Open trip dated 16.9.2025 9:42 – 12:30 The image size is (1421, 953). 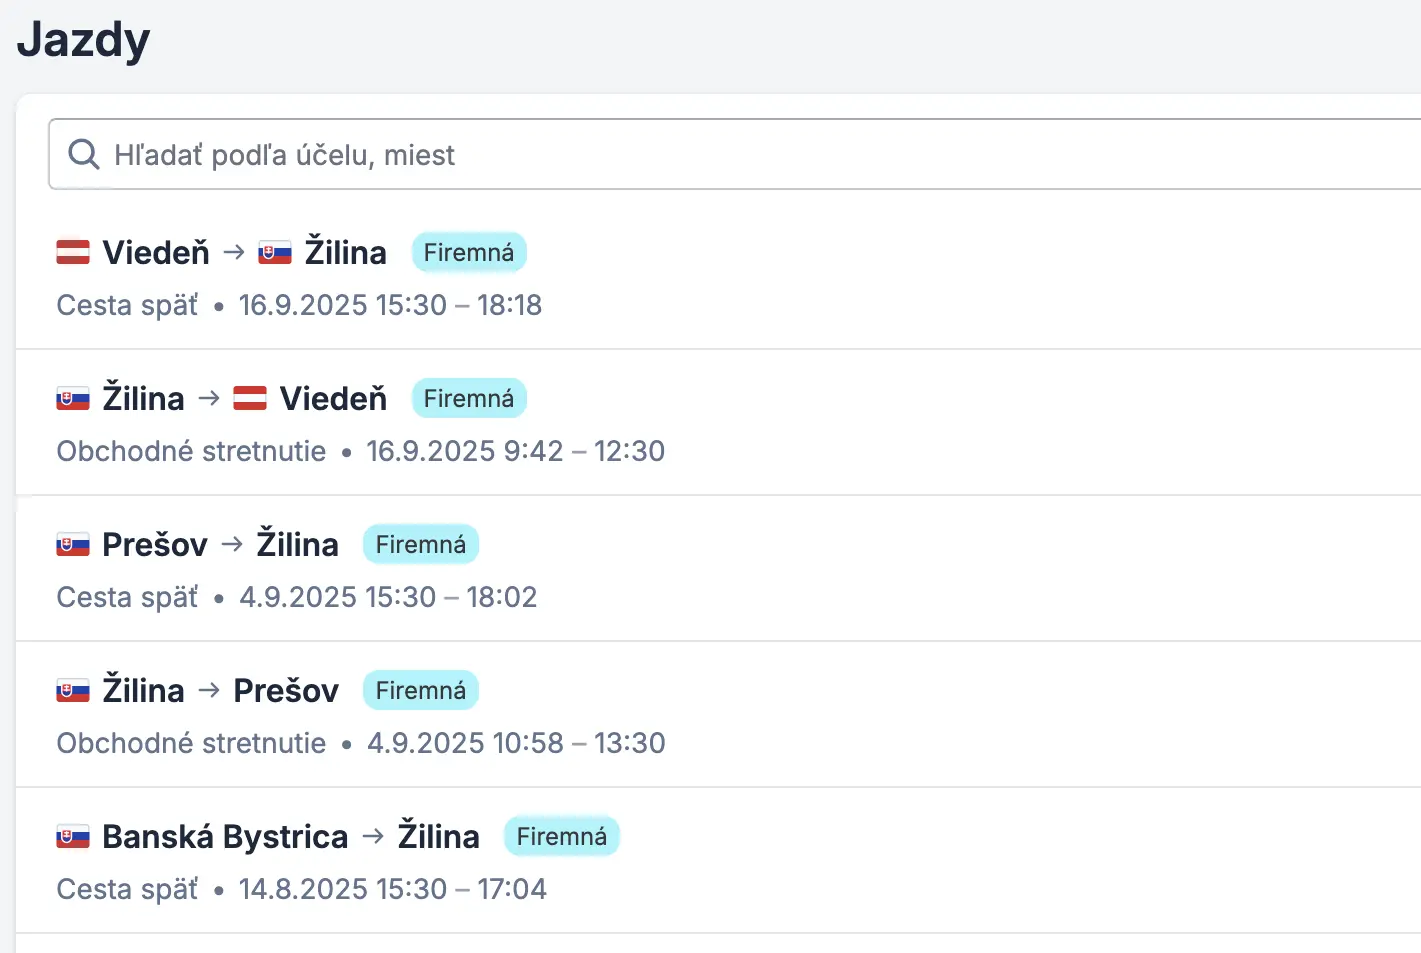pyautogui.click(x=514, y=451)
